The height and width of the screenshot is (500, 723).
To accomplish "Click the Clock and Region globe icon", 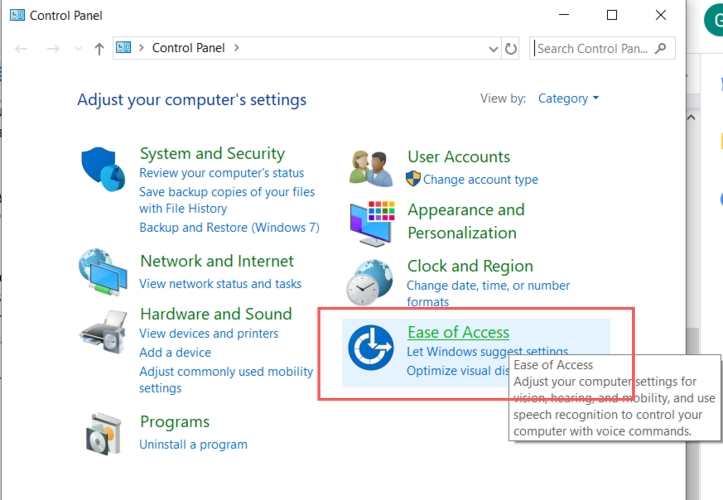I will point(371,282).
